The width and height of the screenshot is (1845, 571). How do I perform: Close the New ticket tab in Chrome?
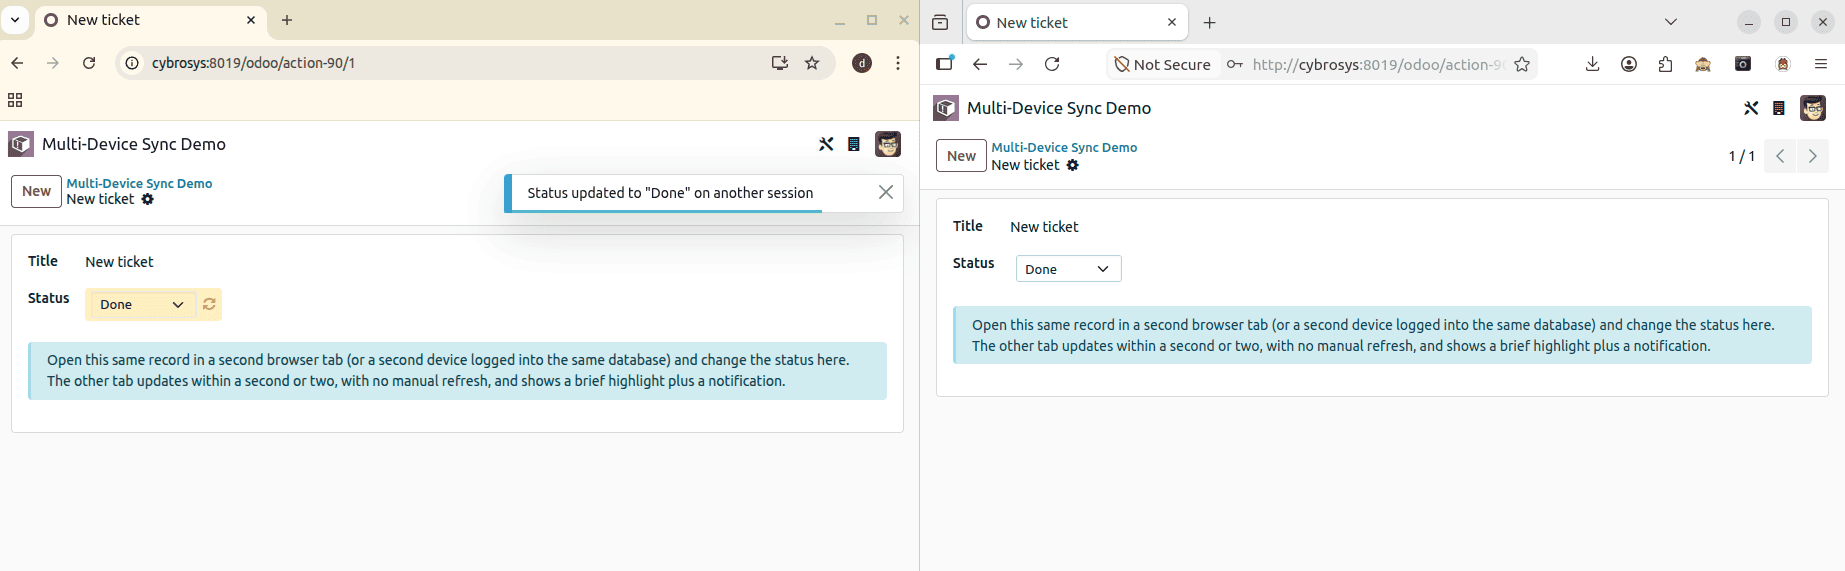(x=251, y=20)
